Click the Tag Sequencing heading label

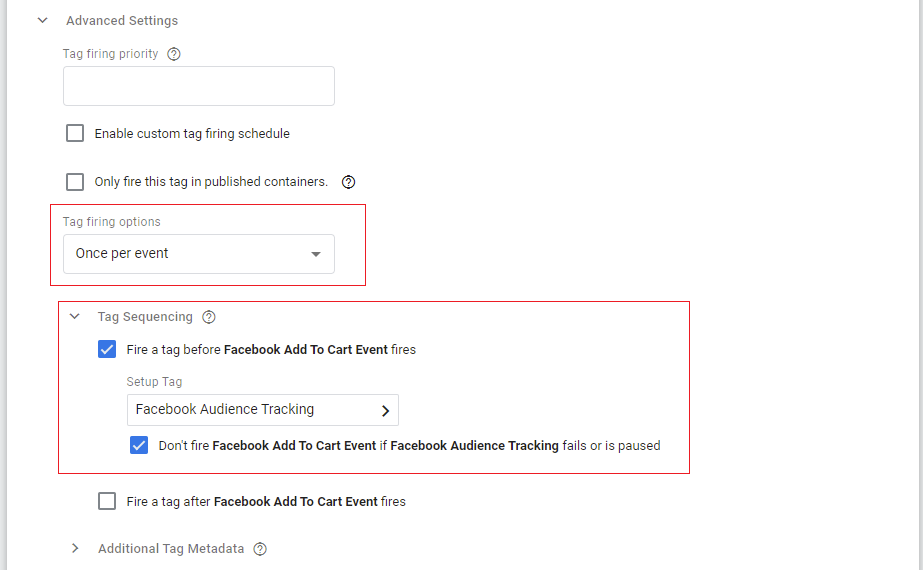[x=145, y=317]
